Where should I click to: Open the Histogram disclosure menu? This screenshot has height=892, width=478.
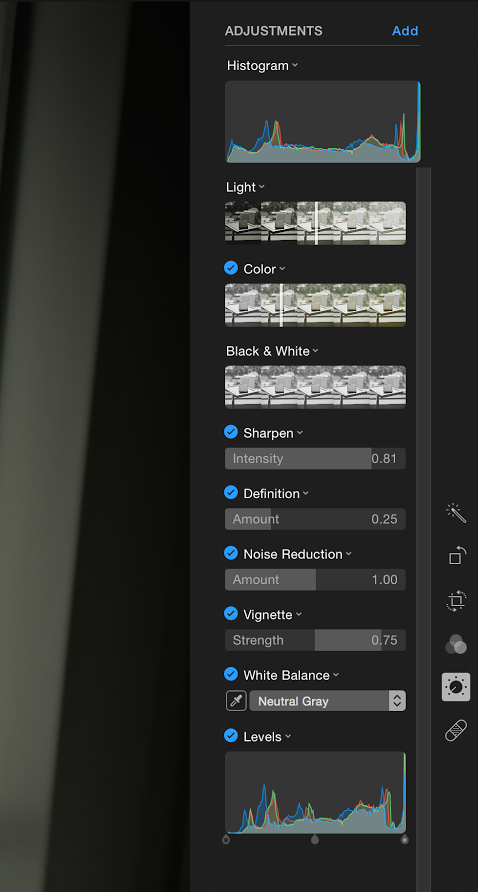pyautogui.click(x=295, y=65)
